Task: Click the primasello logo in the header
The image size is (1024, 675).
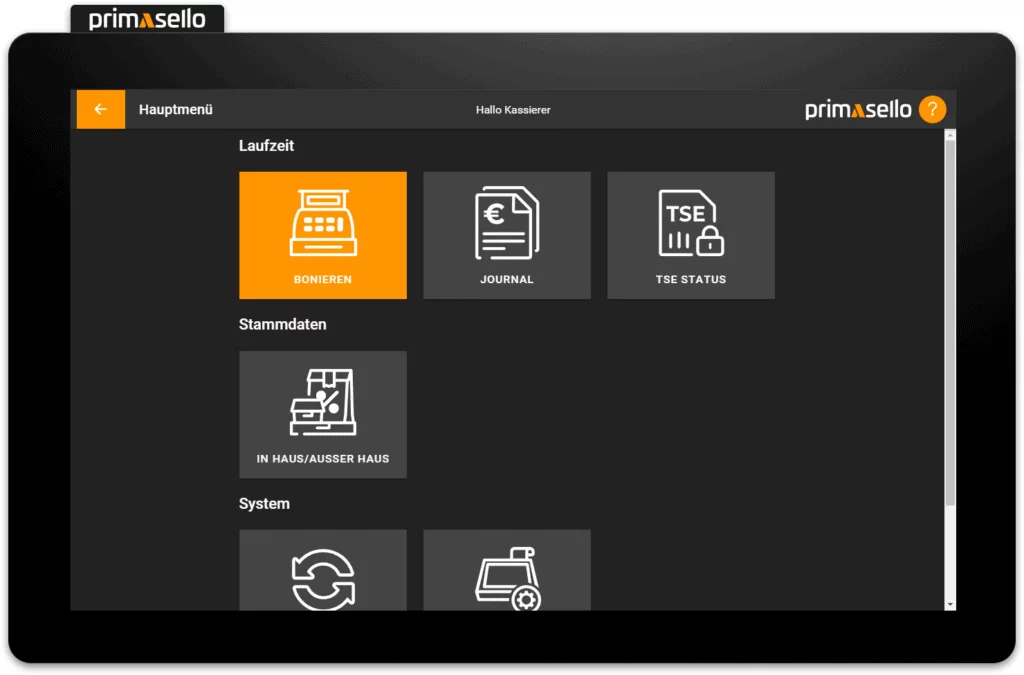Action: tap(858, 109)
